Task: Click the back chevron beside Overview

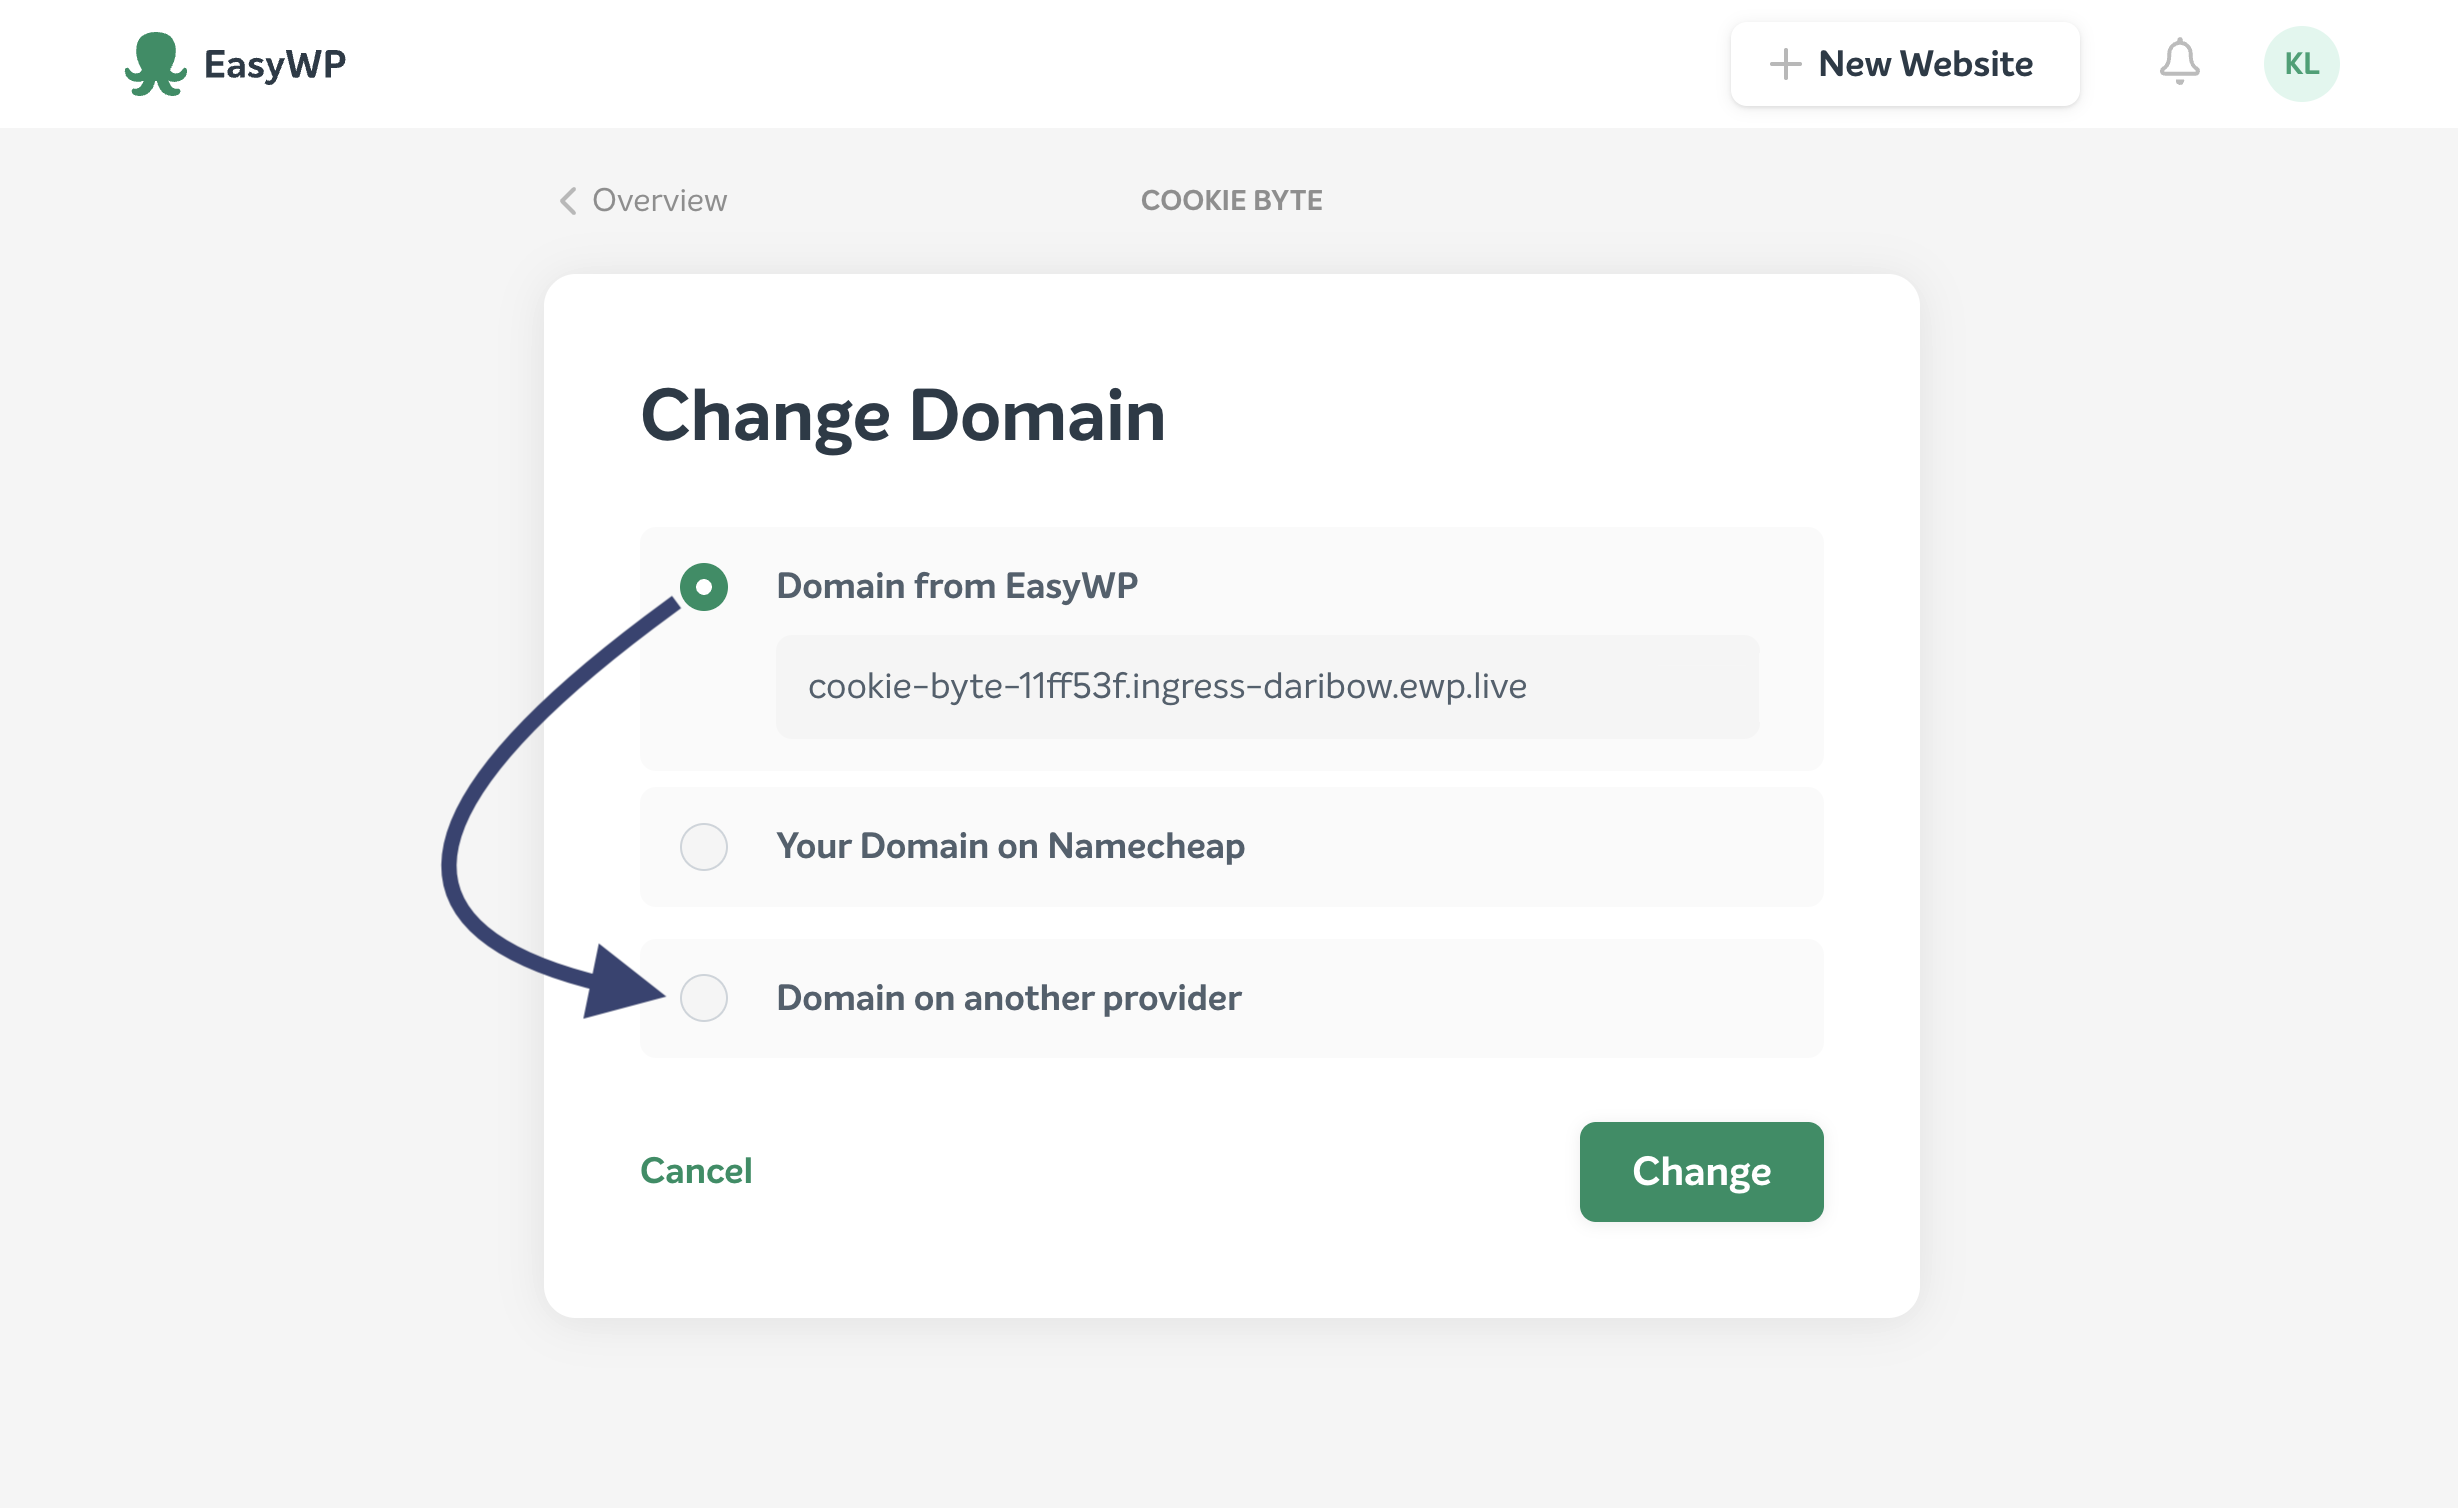Action: (x=568, y=201)
